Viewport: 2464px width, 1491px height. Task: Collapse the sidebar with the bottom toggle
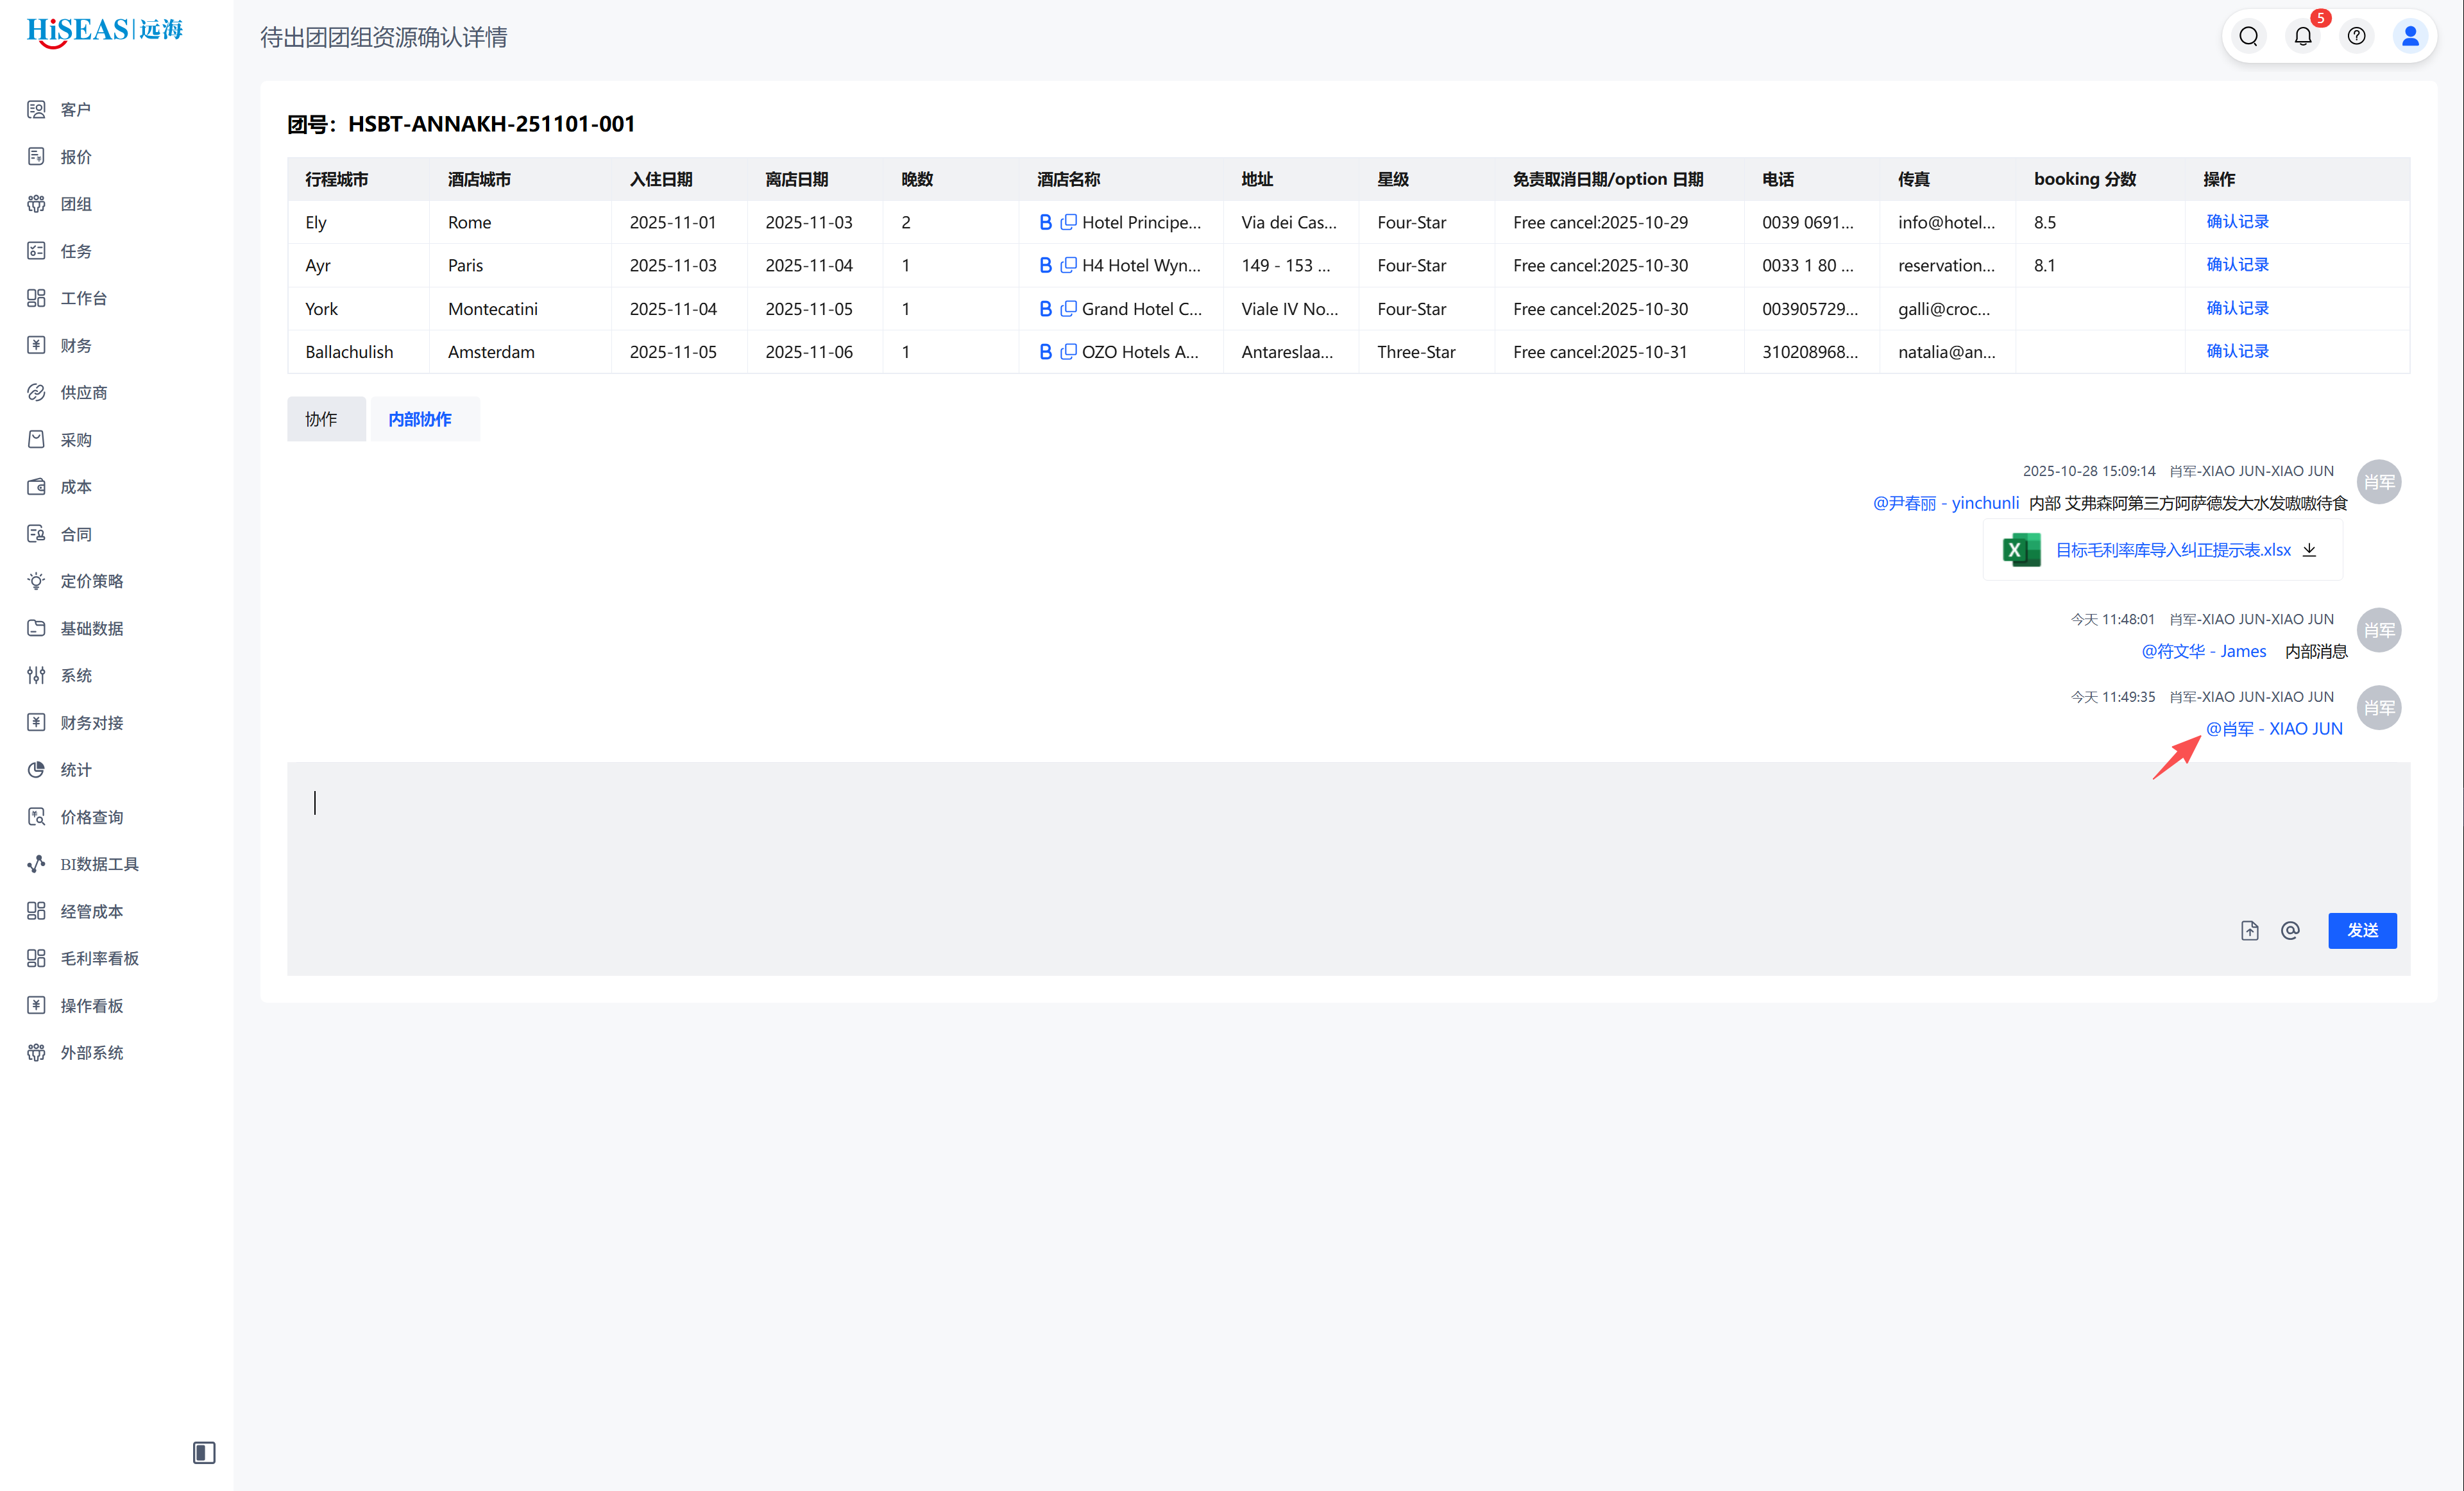pyautogui.click(x=204, y=1452)
